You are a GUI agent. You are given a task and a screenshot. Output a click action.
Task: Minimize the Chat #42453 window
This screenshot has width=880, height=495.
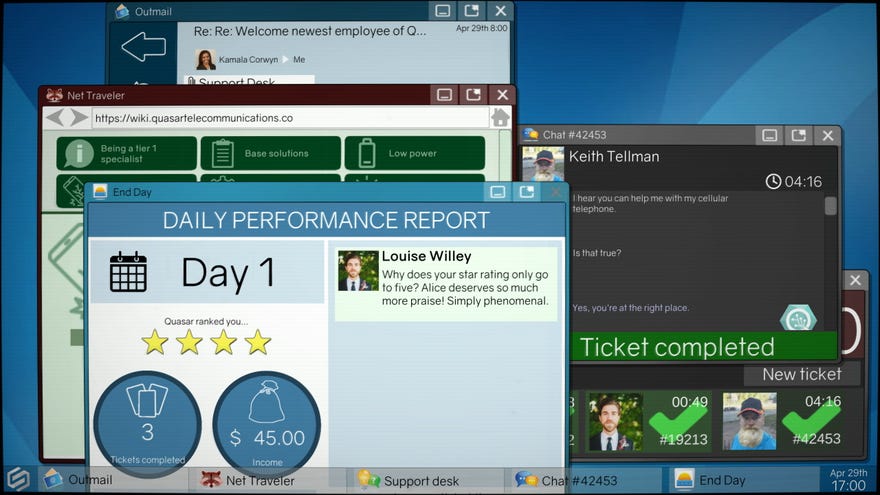(x=769, y=135)
